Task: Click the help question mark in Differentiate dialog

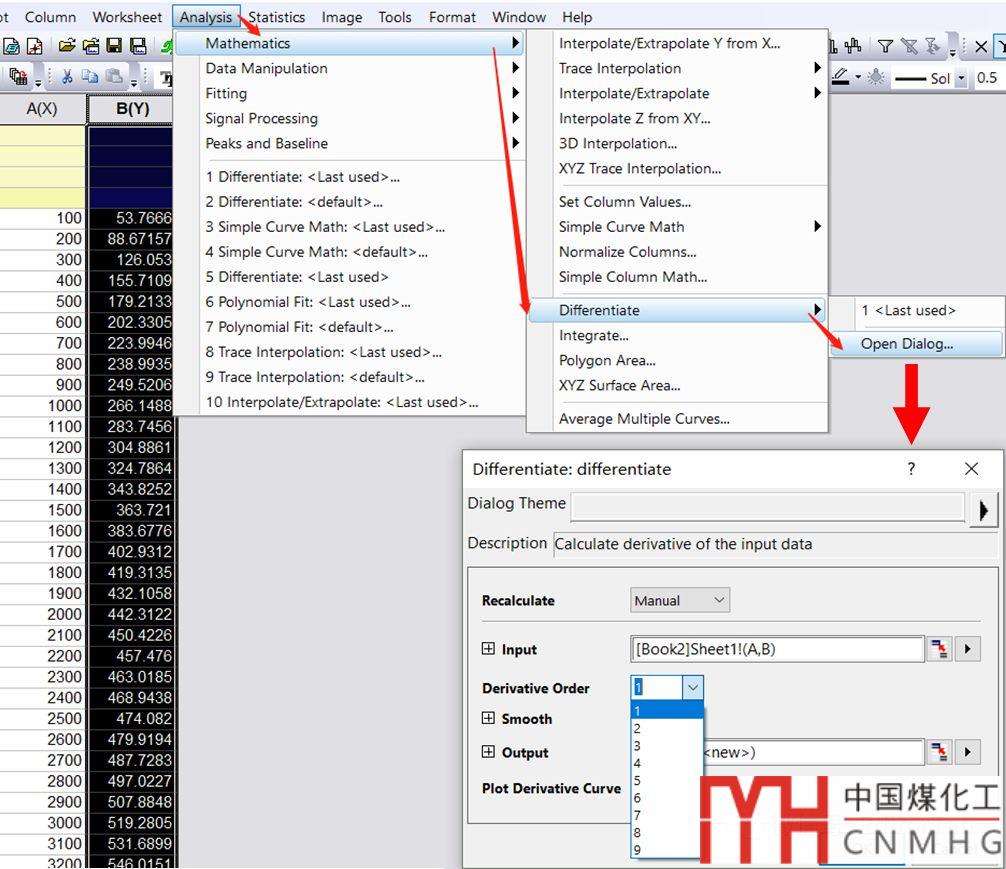Action: pyautogui.click(x=911, y=469)
